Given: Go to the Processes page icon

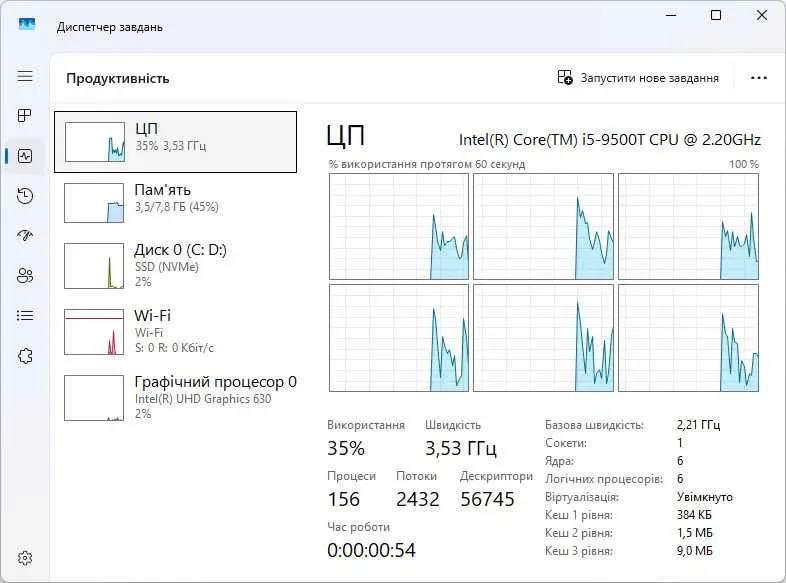Looking at the screenshot, I should [x=25, y=116].
